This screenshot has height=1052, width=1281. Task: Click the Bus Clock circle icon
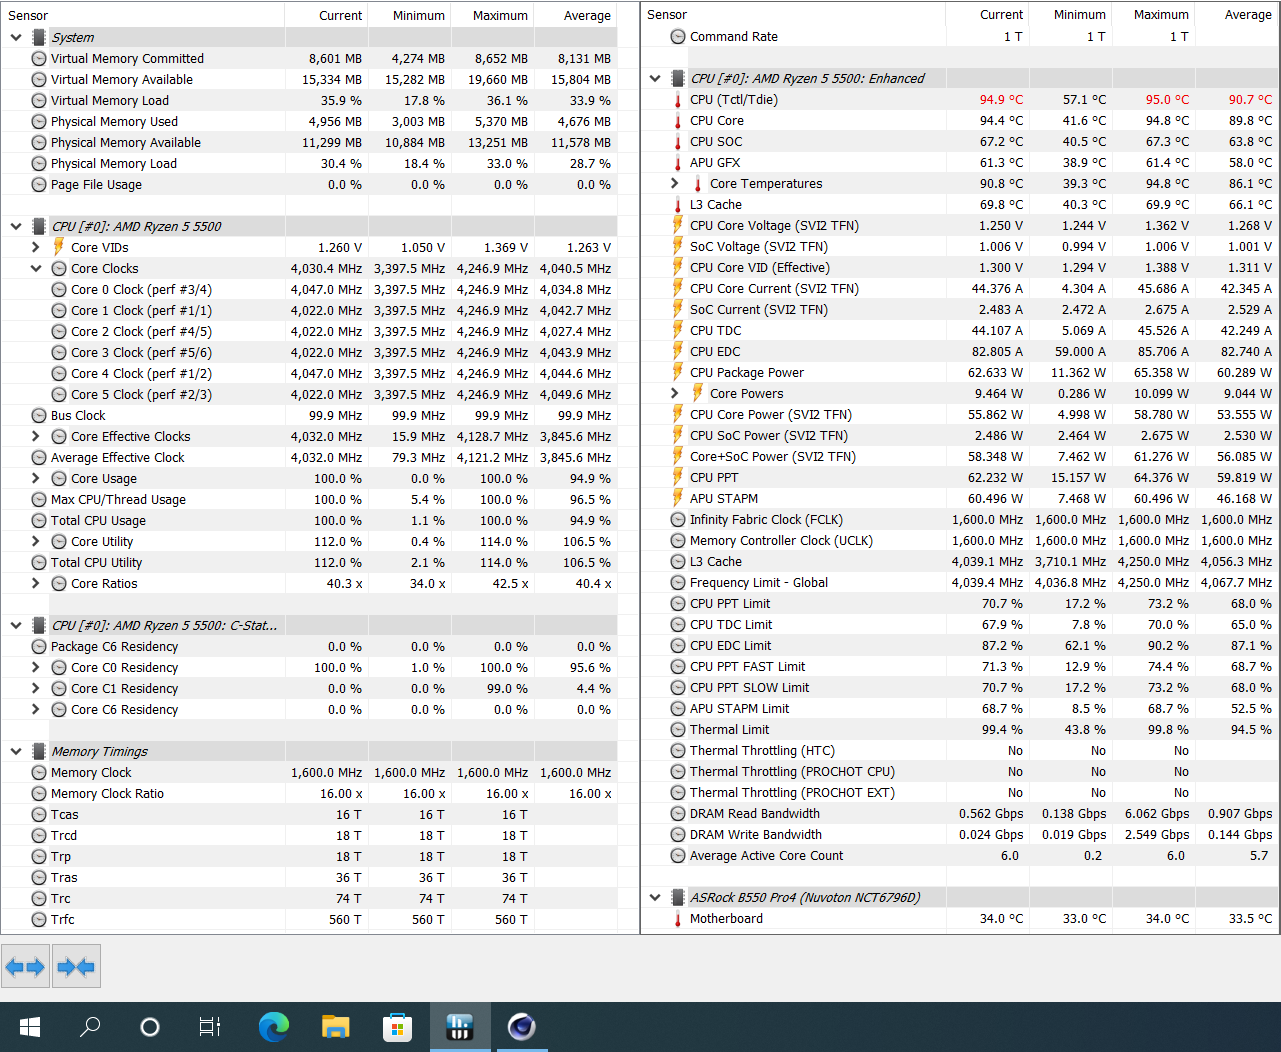[39, 416]
